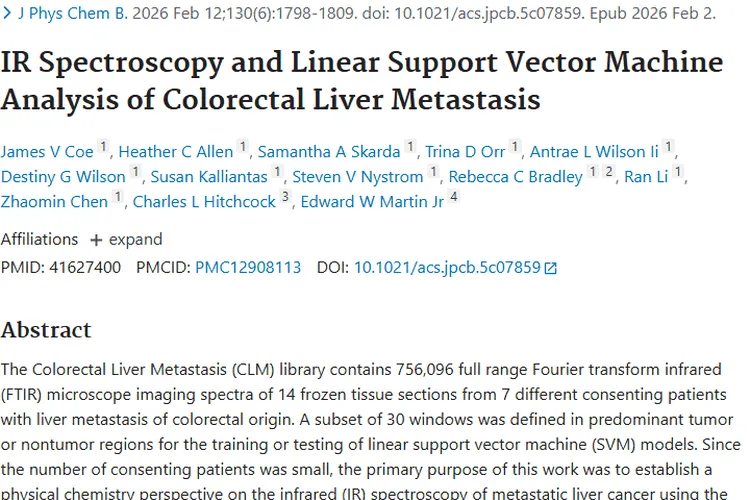Expand the Affiliations list

pyautogui.click(x=126, y=240)
